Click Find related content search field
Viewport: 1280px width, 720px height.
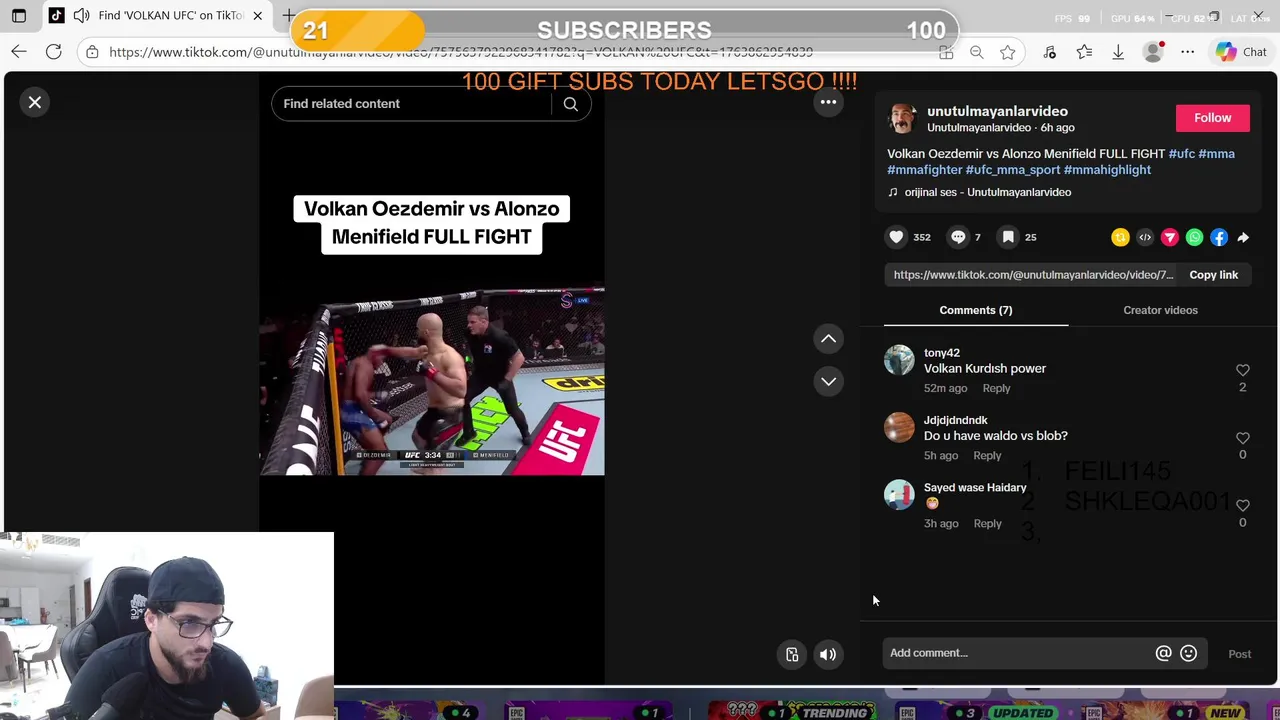pyautogui.click(x=412, y=104)
